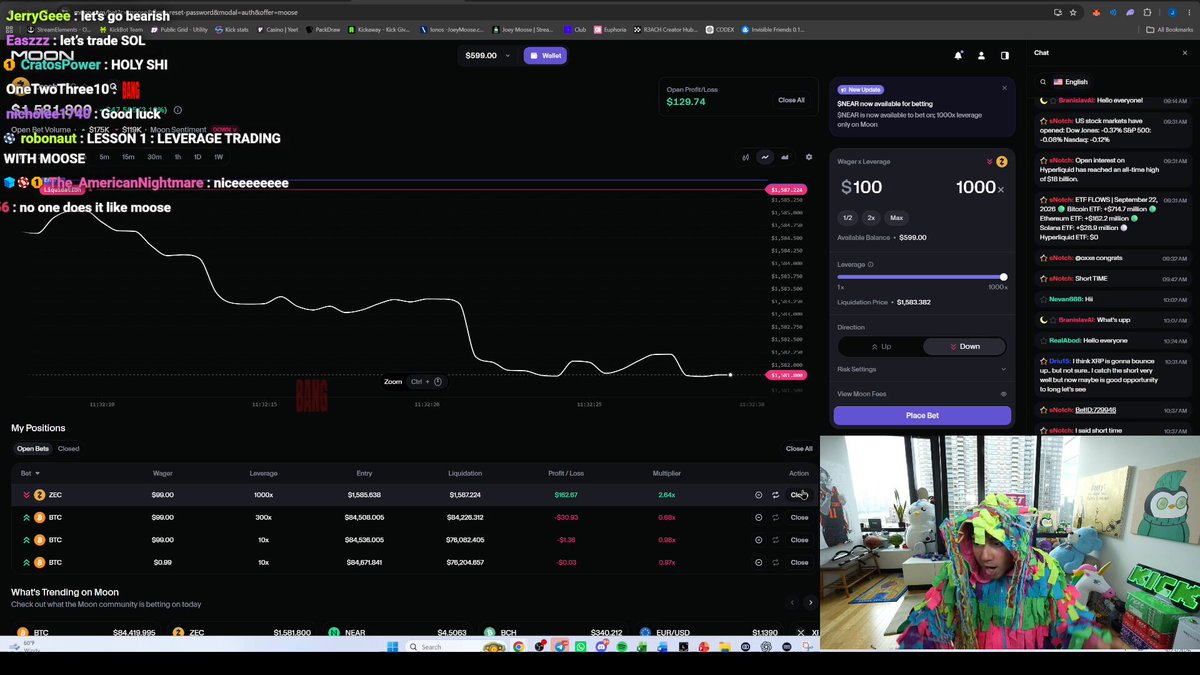Show next trending markets arrow
Screen dimensions: 1200x675
810,602
